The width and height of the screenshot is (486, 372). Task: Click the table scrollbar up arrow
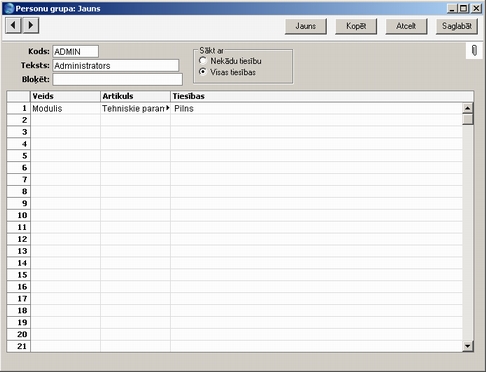pos(468,108)
